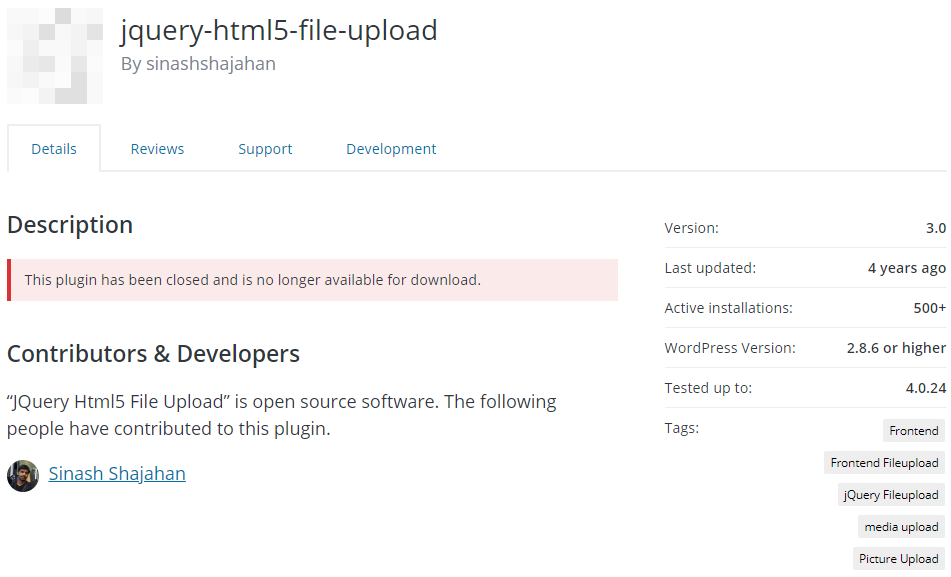Click the "WordPress Version:" label
This screenshot has width=951, height=577.
click(x=730, y=348)
